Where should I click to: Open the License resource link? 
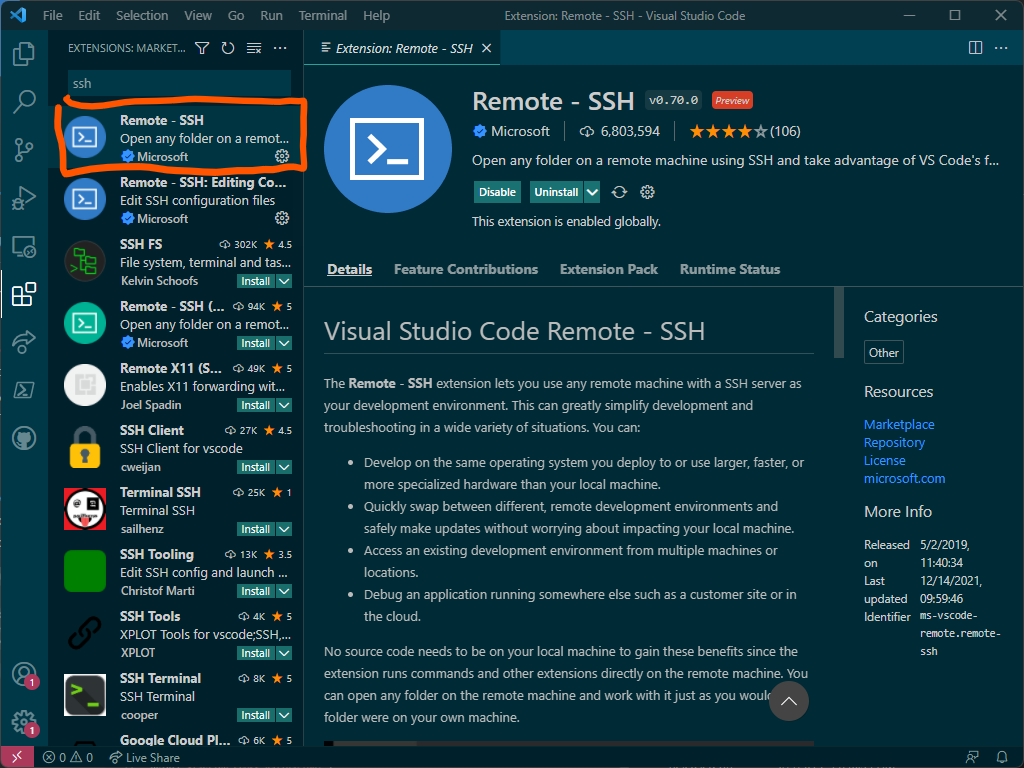pyautogui.click(x=884, y=460)
